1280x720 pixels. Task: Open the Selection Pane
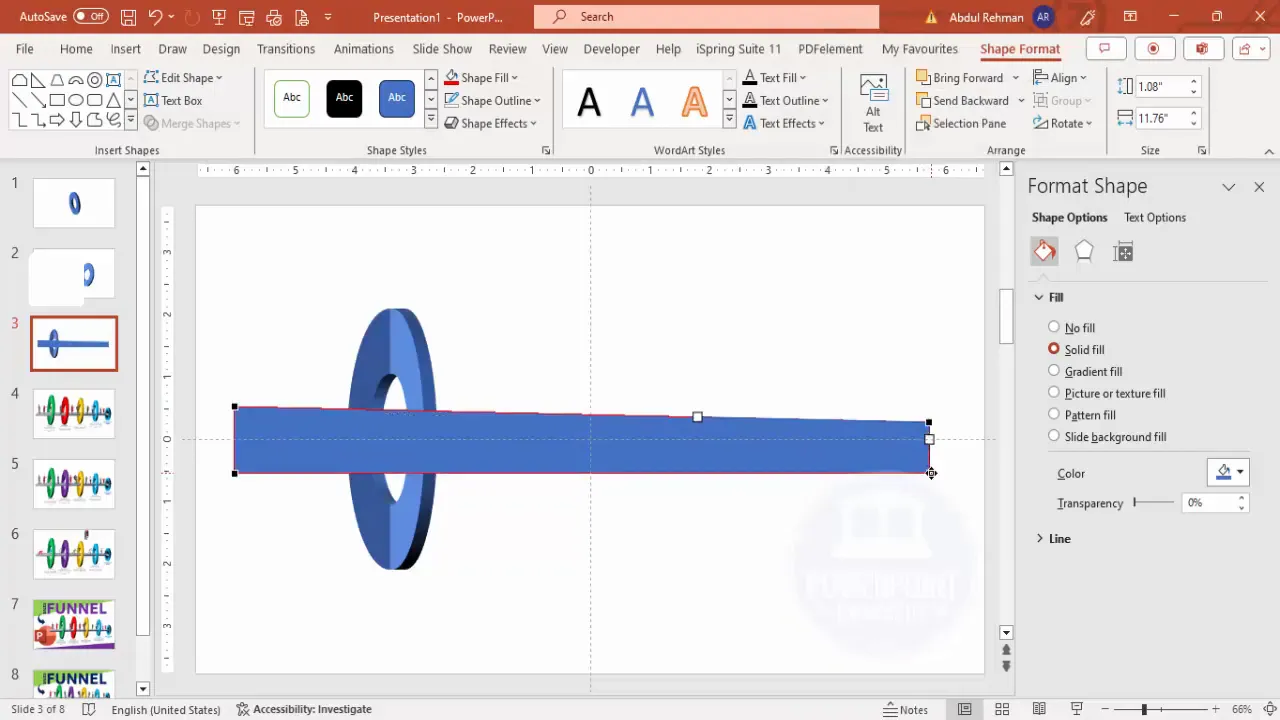(961, 123)
